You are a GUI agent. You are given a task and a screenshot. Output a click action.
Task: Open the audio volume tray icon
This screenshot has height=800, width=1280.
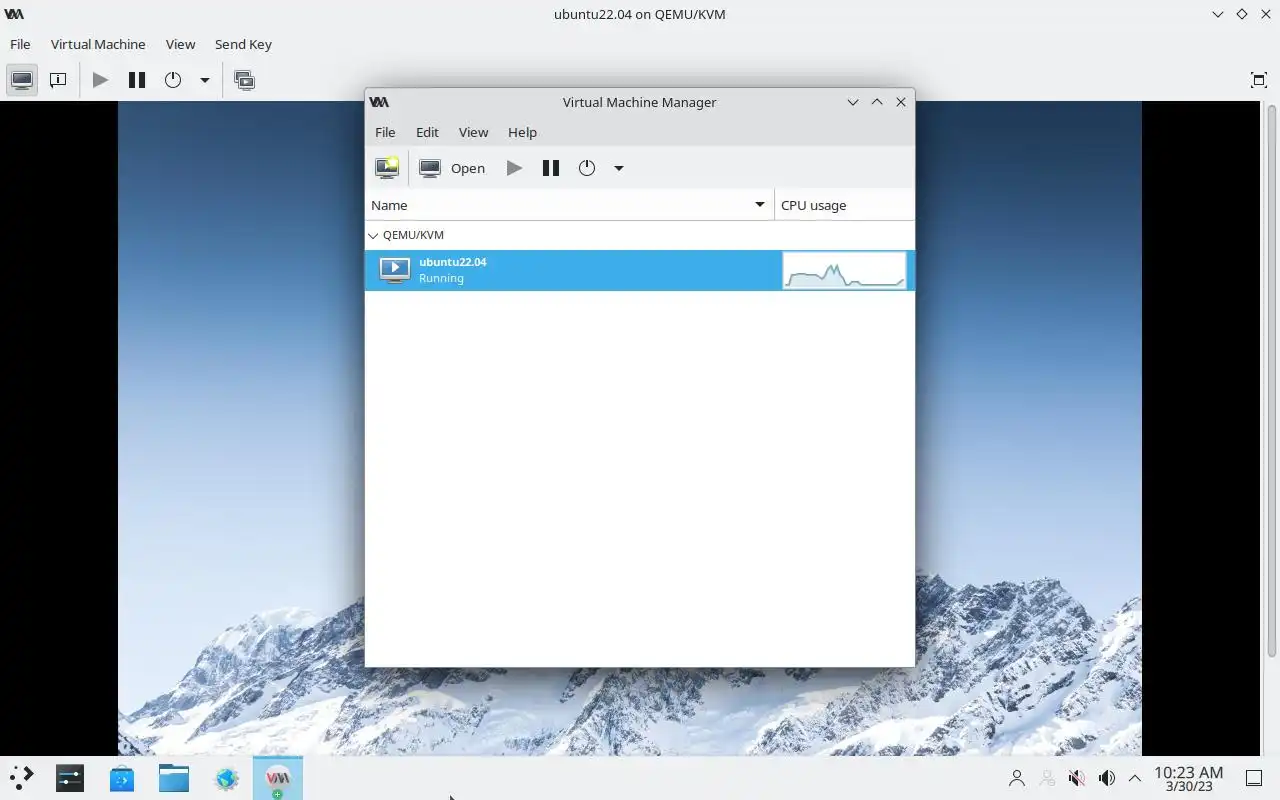pos(1107,778)
